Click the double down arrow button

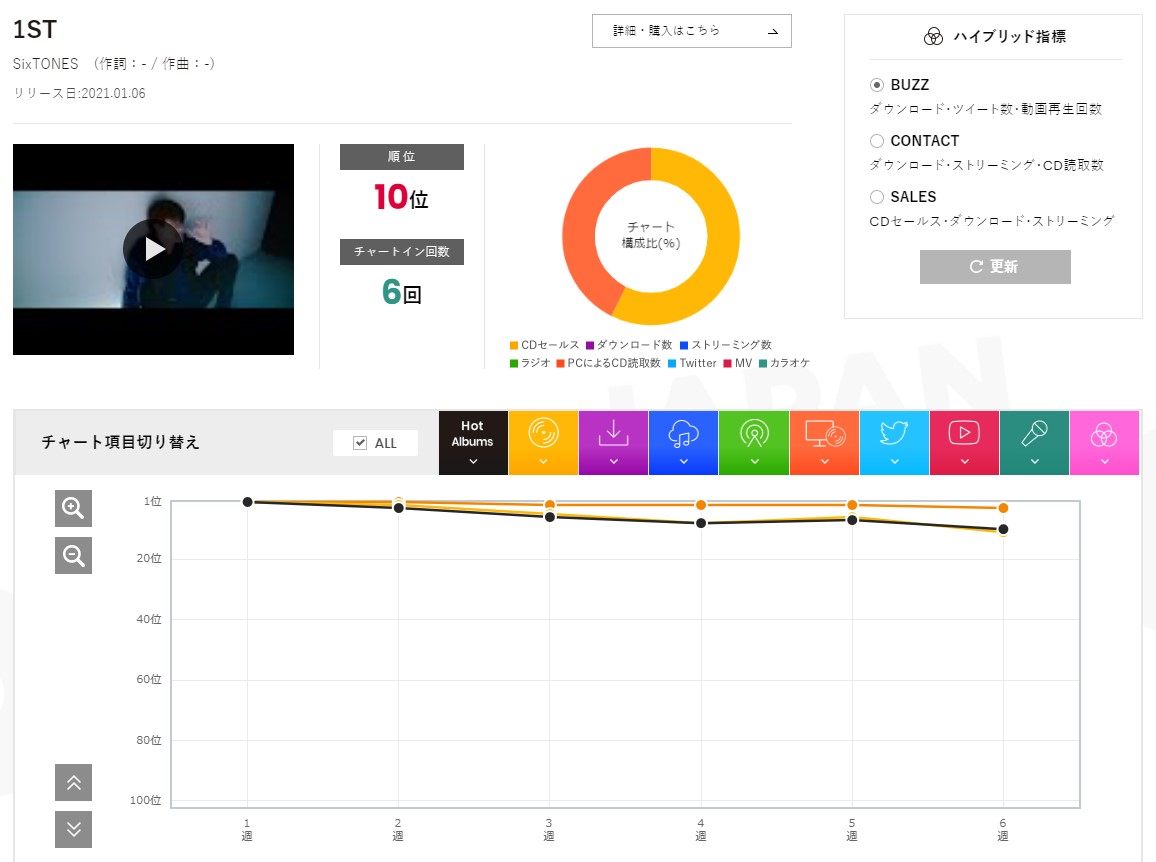tap(73, 830)
